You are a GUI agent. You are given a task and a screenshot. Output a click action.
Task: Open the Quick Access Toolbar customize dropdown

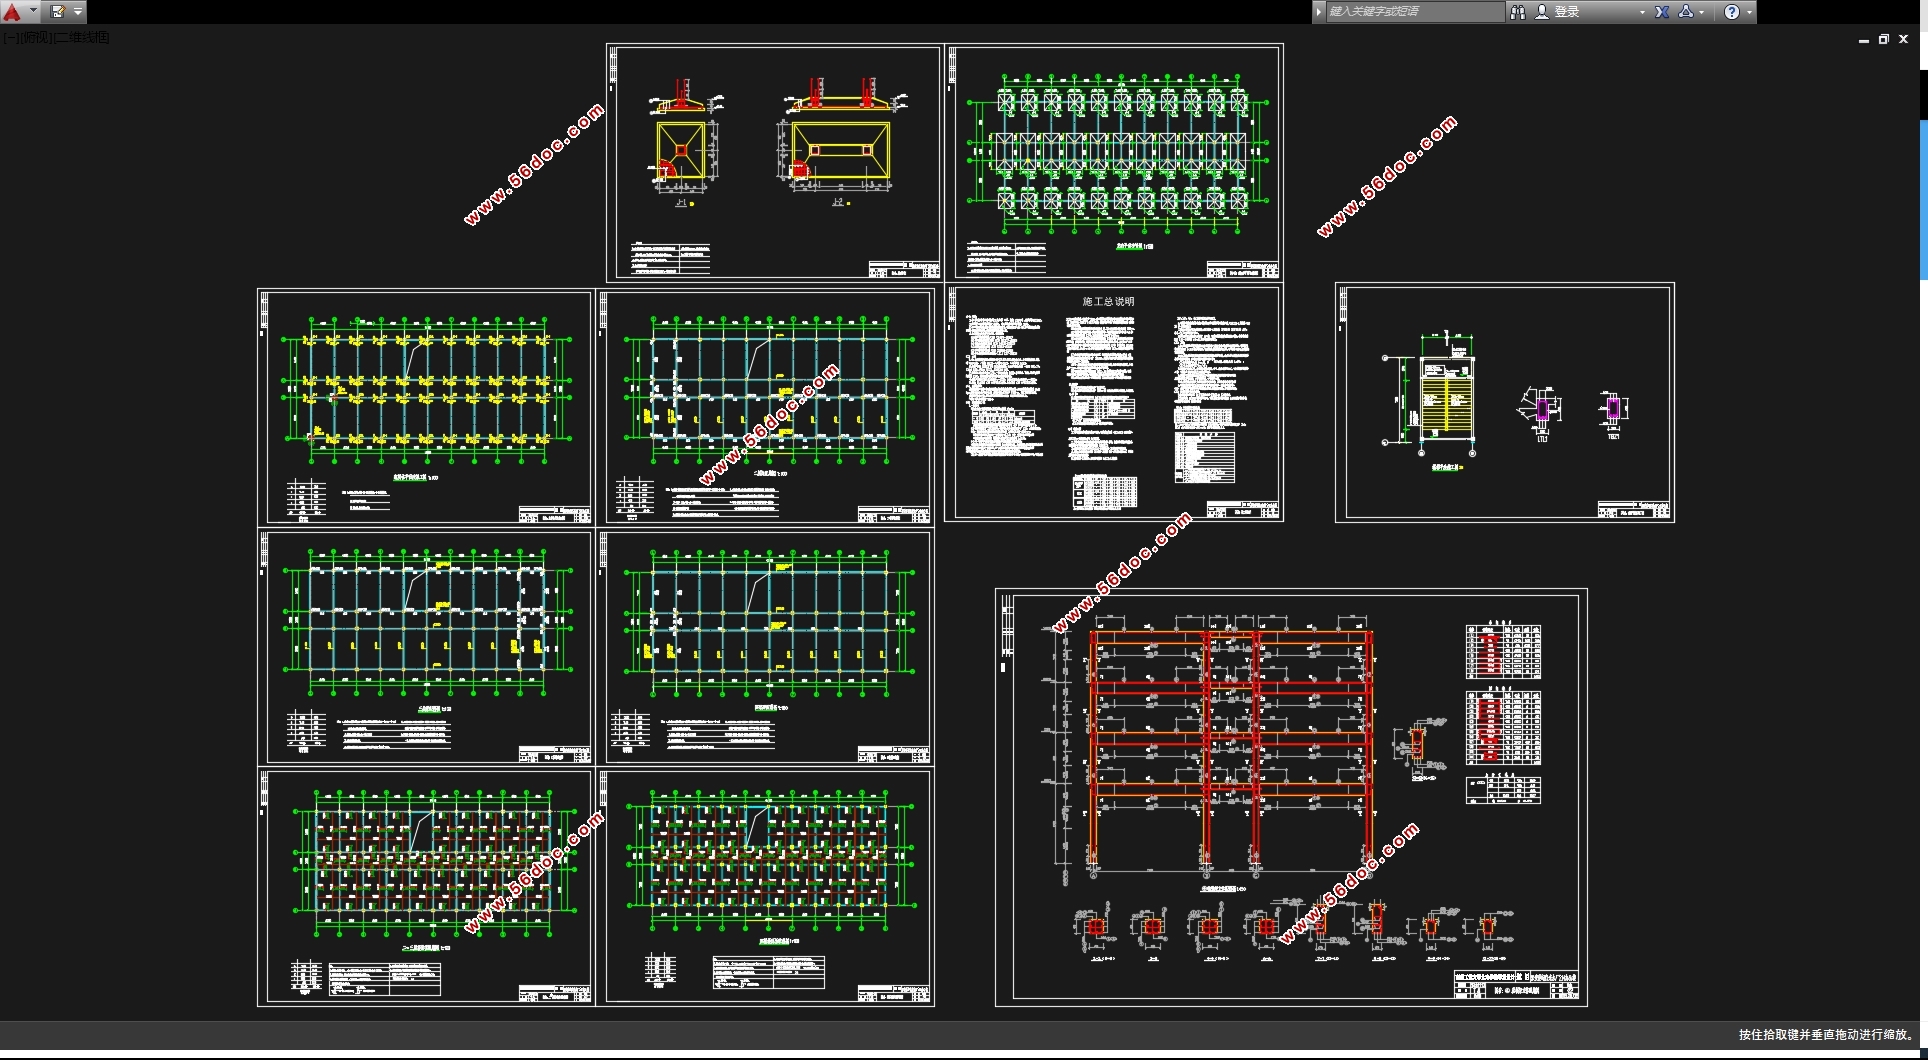pos(78,12)
